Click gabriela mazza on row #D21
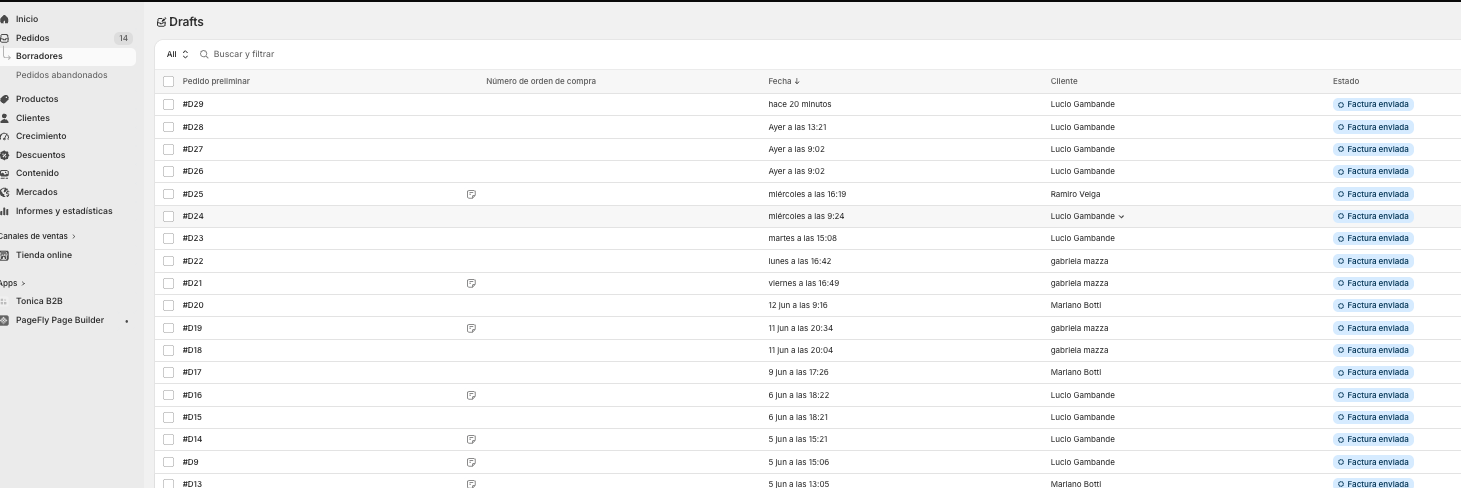The image size is (1461, 488). [x=1079, y=283]
